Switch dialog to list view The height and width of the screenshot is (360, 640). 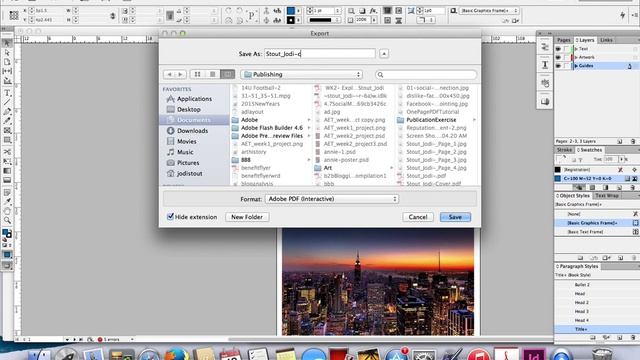click(x=213, y=74)
